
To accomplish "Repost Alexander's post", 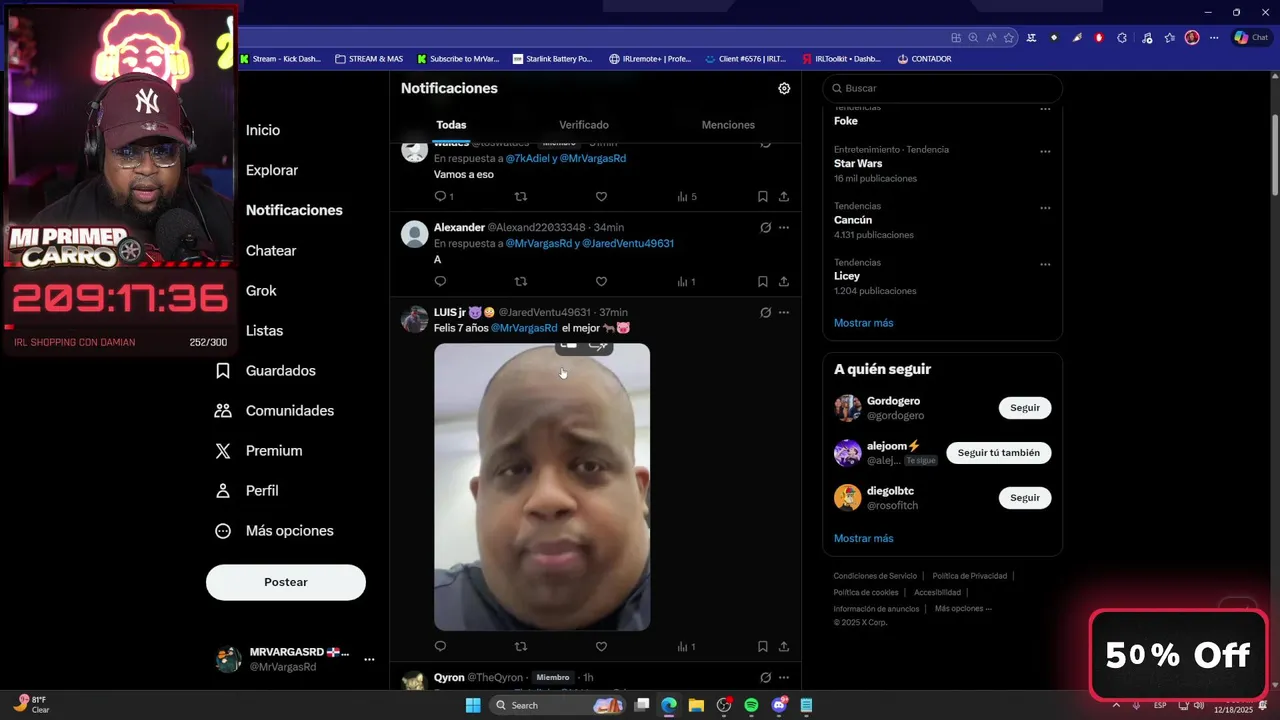I will tap(520, 282).
